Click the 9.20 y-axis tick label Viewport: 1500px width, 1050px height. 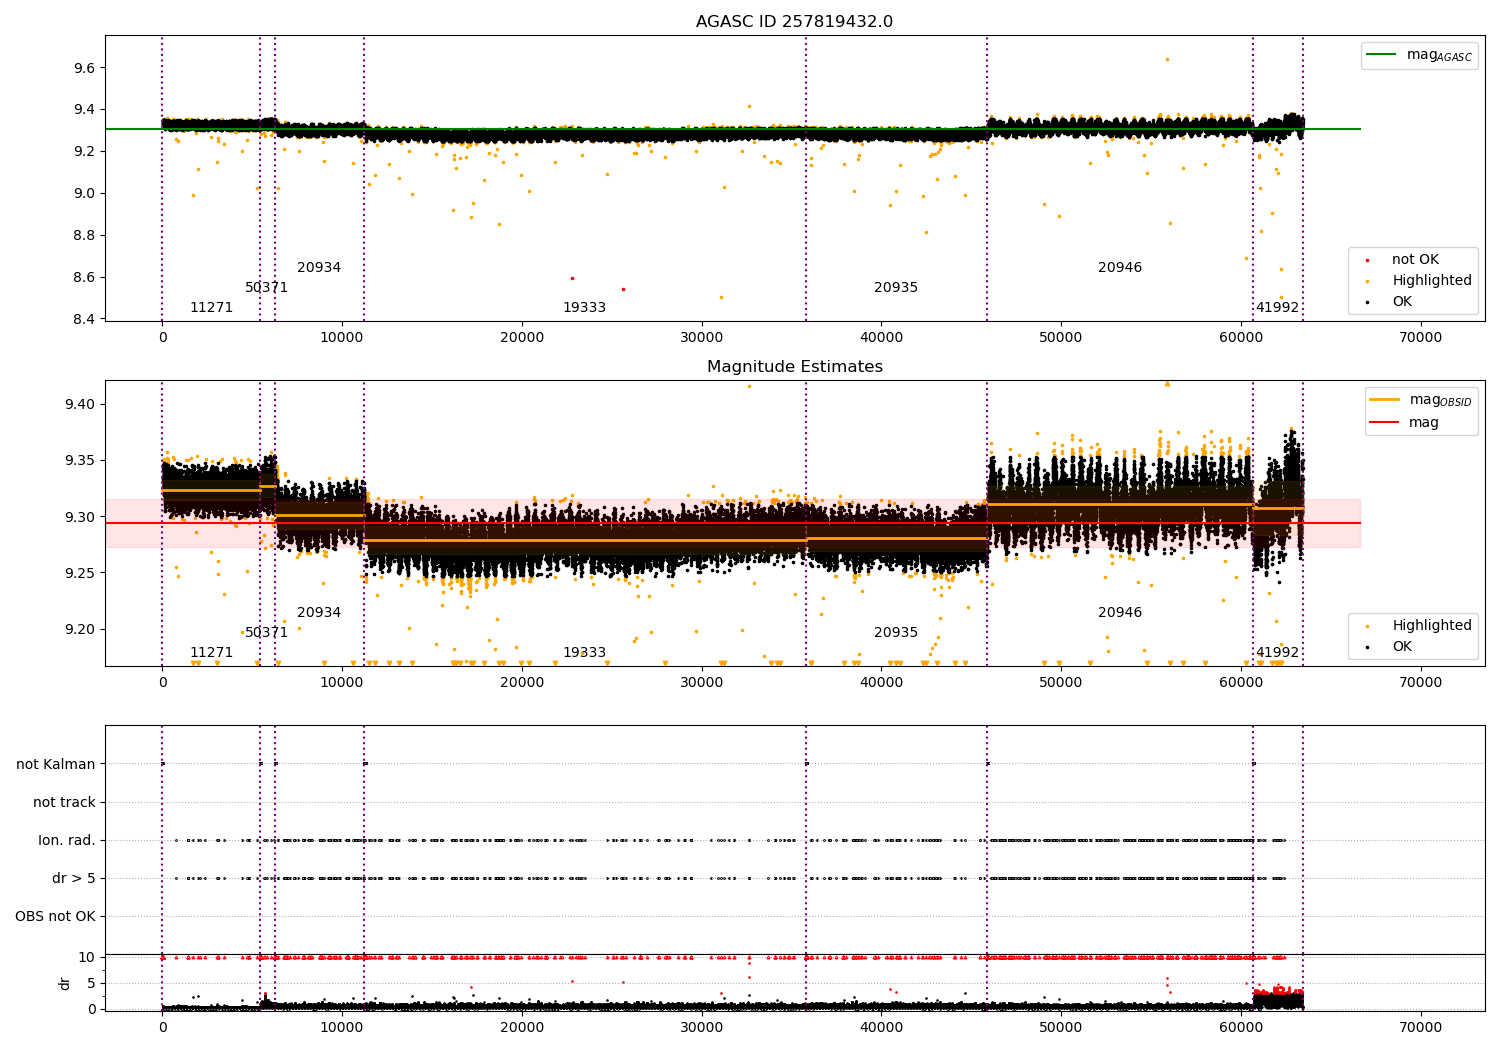point(80,630)
